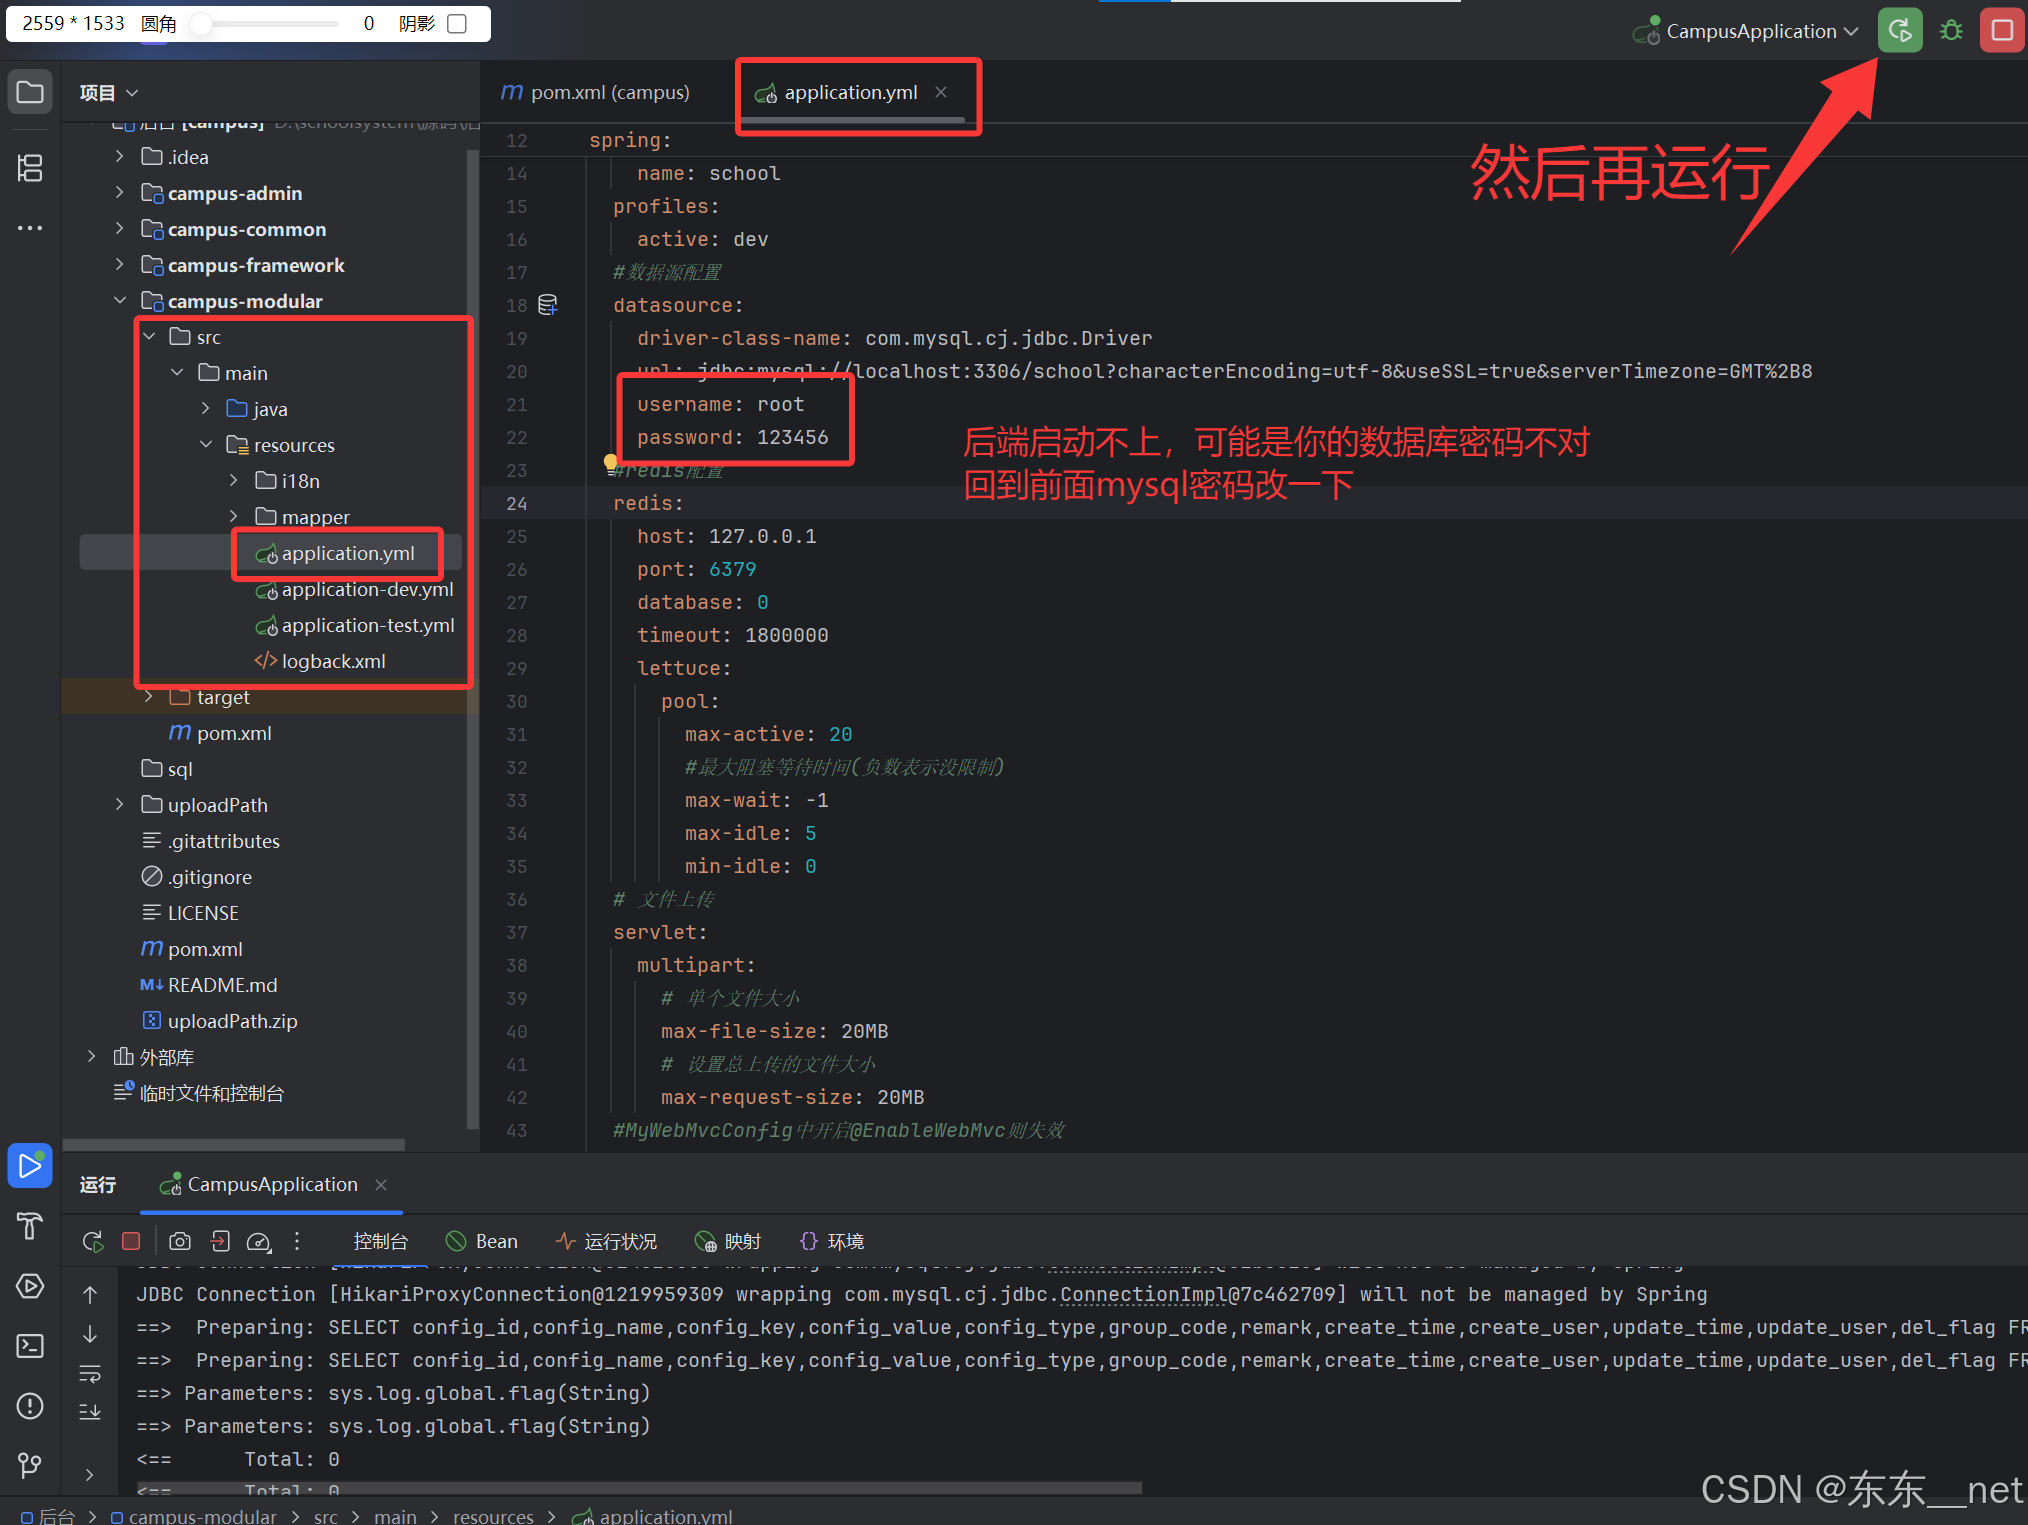The image size is (2028, 1525).
Task: Open the Bean tab in run panel
Action: (483, 1241)
